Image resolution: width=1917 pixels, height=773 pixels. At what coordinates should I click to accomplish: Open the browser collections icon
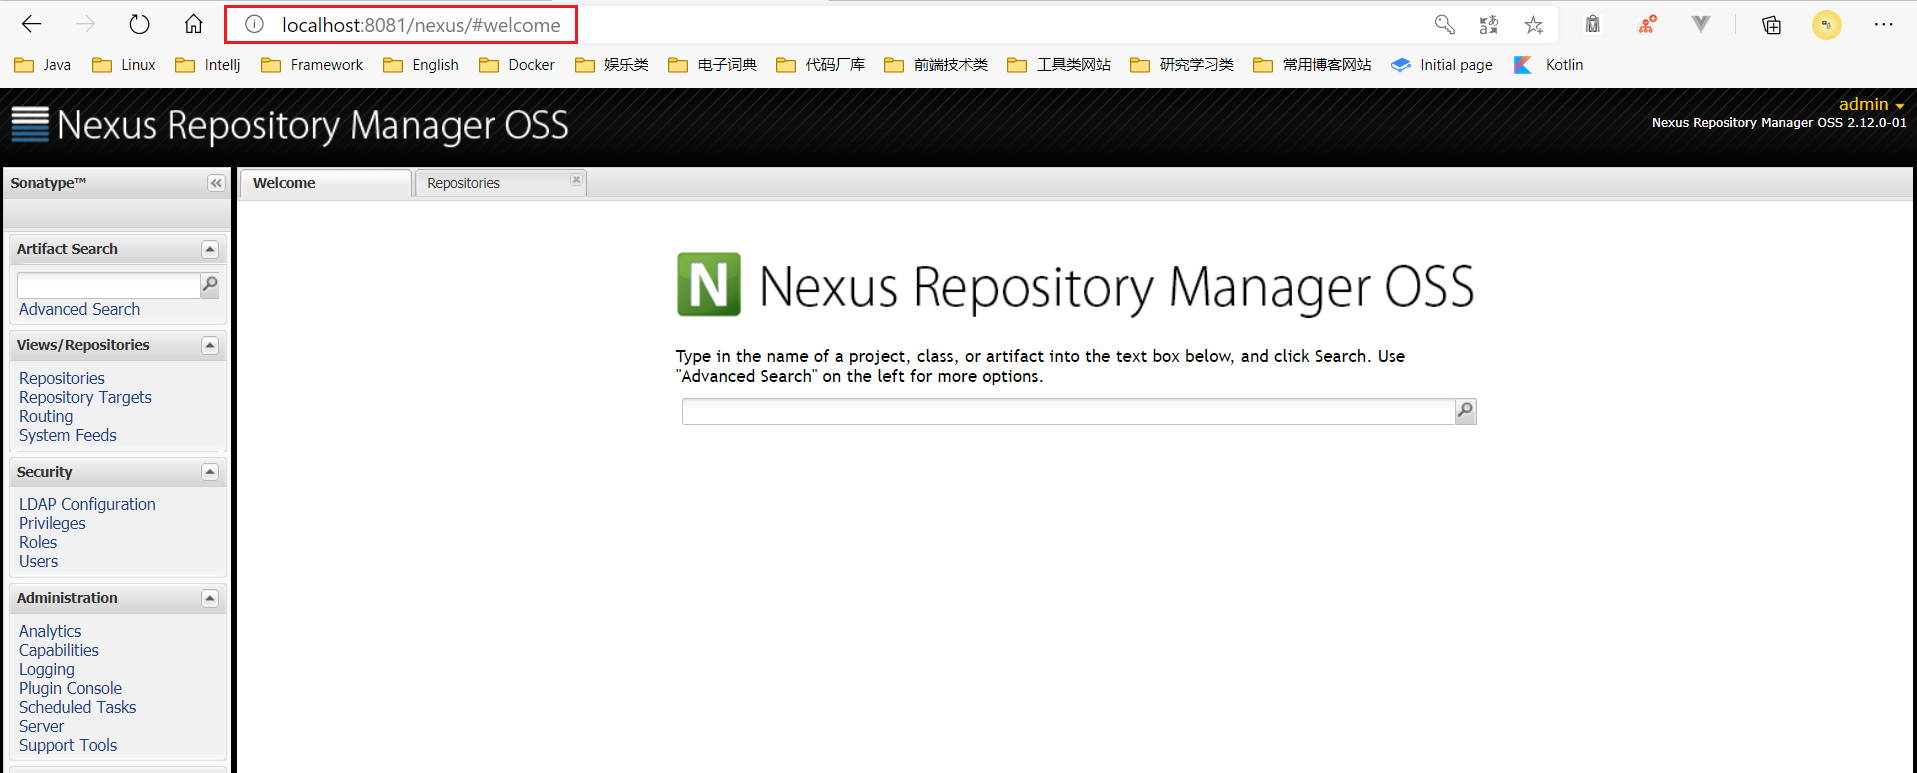1771,25
